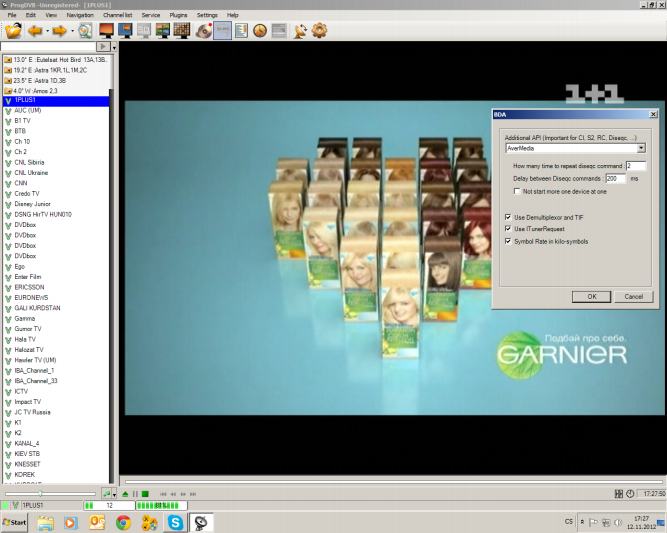The width and height of the screenshot is (667, 533).
Task: Open the Channel list menu
Action: [118, 16]
